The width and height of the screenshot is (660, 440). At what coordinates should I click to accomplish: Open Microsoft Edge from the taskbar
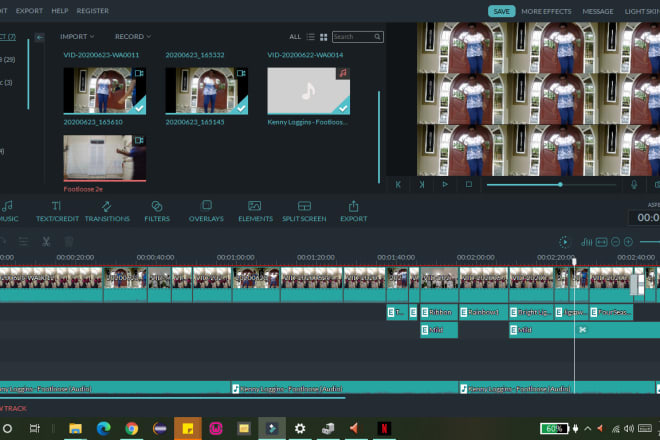coord(104,429)
